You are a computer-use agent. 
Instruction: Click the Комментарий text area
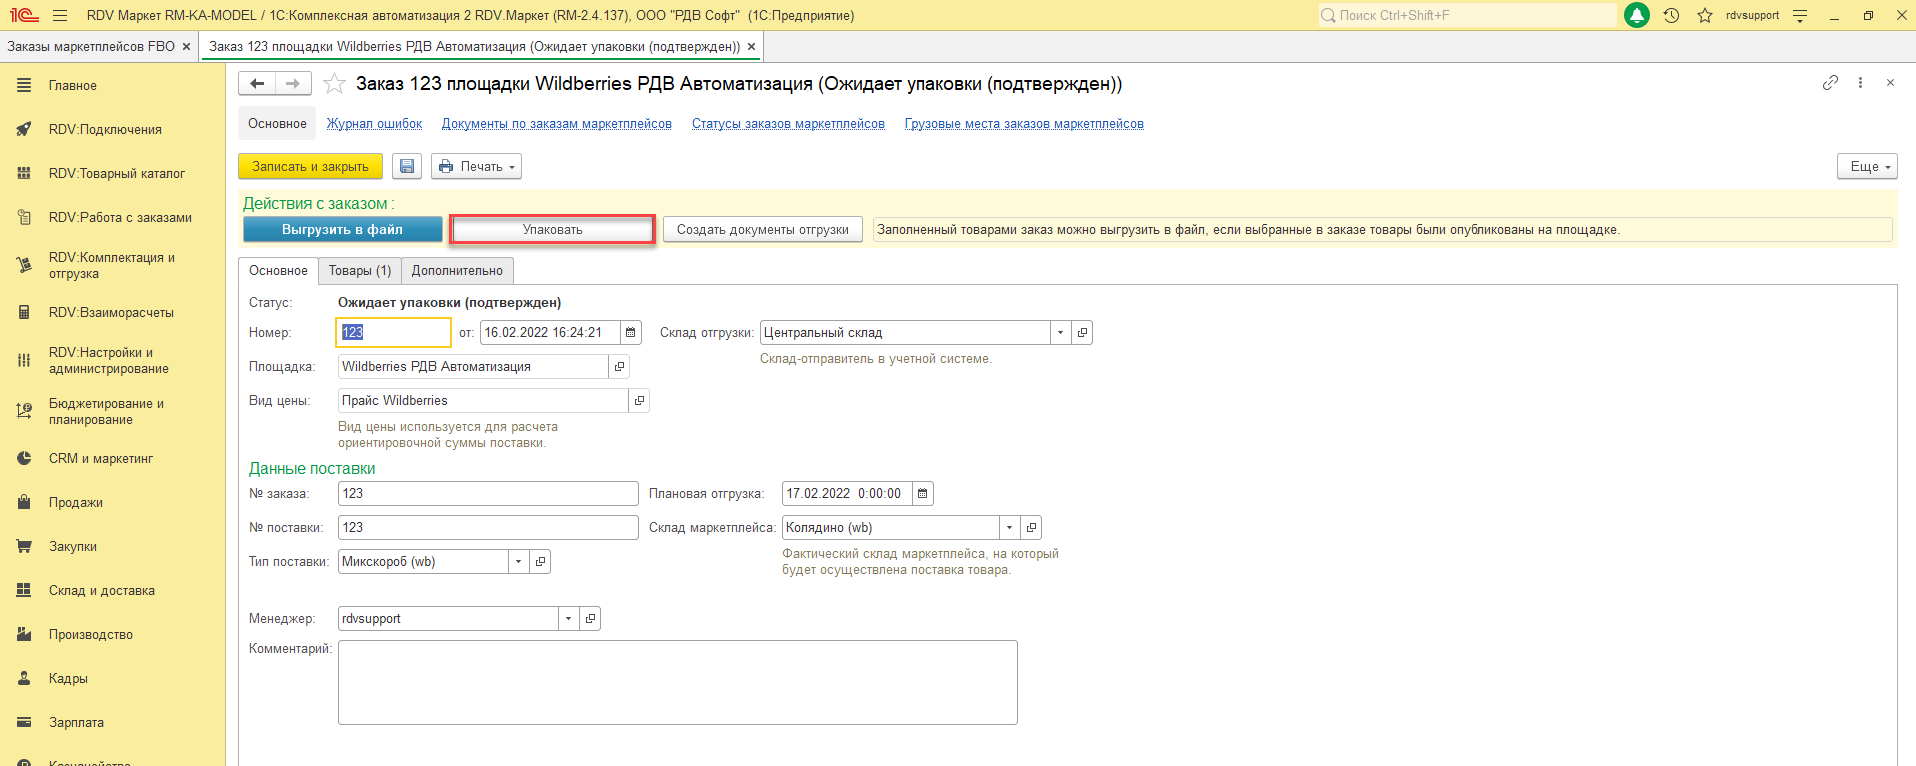[678, 682]
